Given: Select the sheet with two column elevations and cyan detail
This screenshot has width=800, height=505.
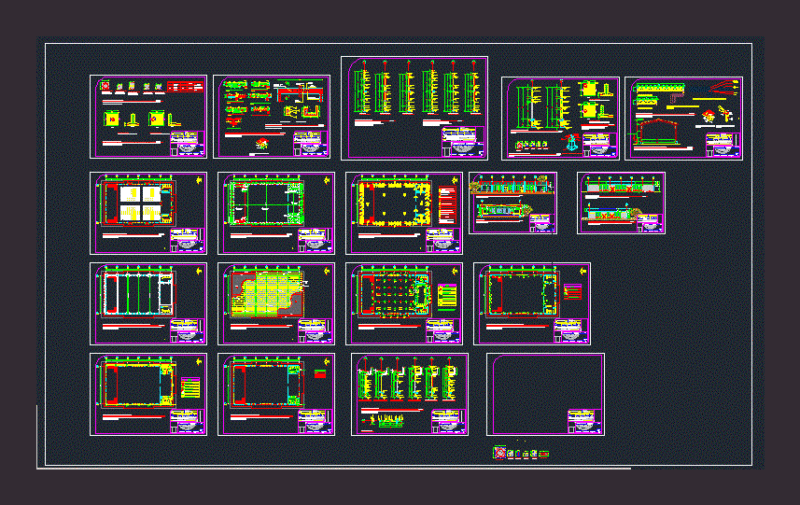Looking at the screenshot, I should coord(560,118).
